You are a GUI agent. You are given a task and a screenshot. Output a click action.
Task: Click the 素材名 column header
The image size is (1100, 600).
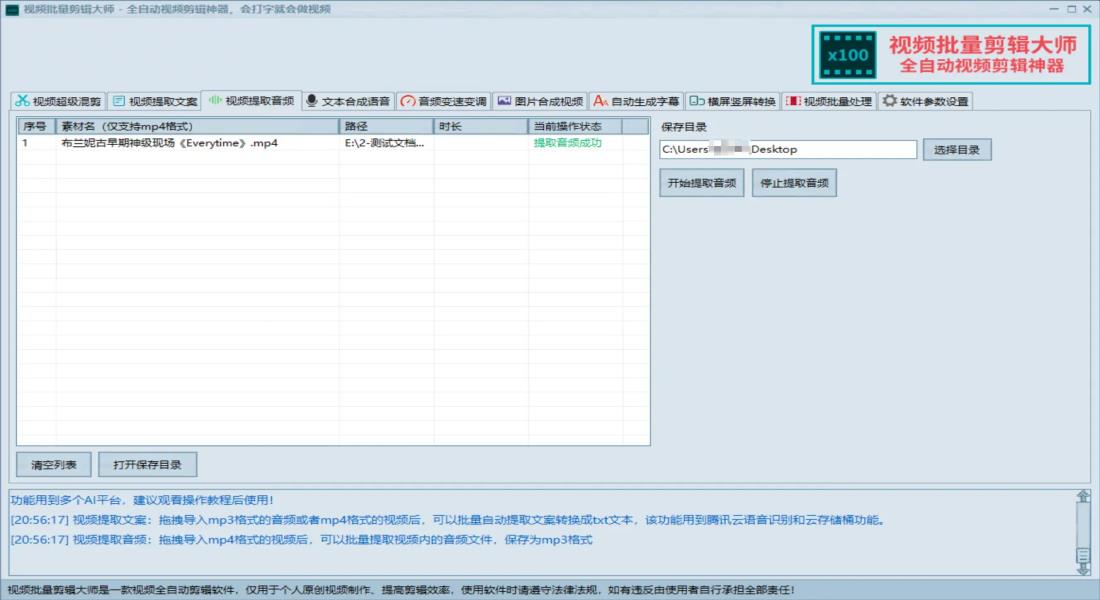pos(197,127)
